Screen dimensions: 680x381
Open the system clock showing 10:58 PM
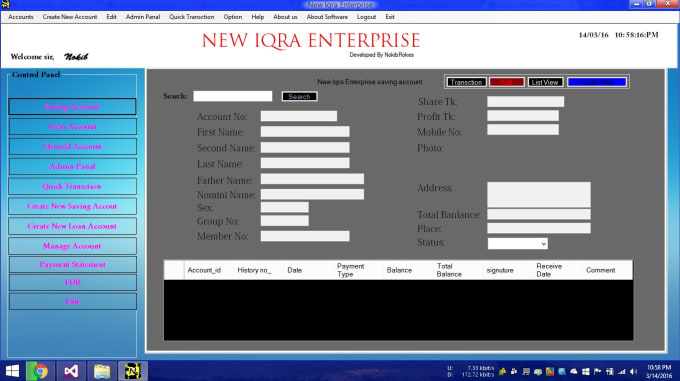tap(659, 371)
